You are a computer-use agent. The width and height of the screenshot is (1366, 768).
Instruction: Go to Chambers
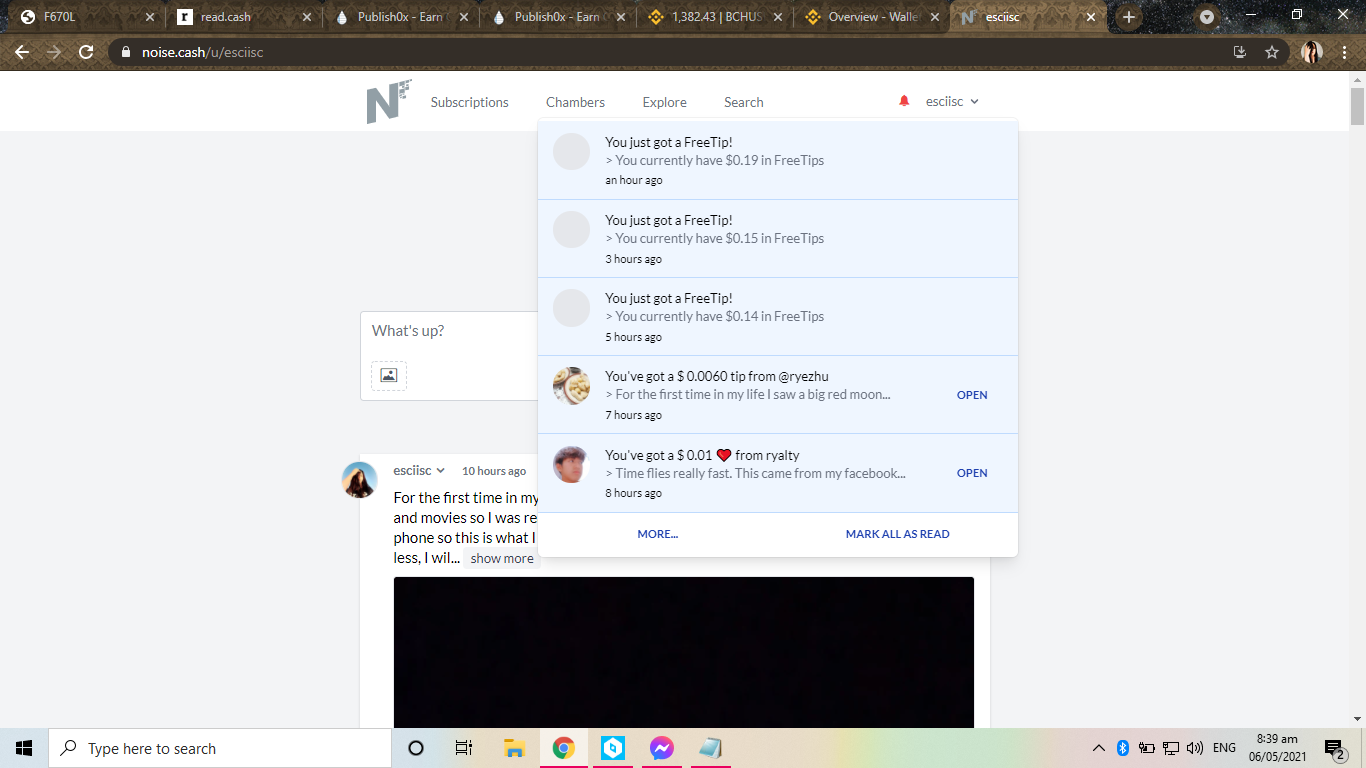[x=575, y=102]
